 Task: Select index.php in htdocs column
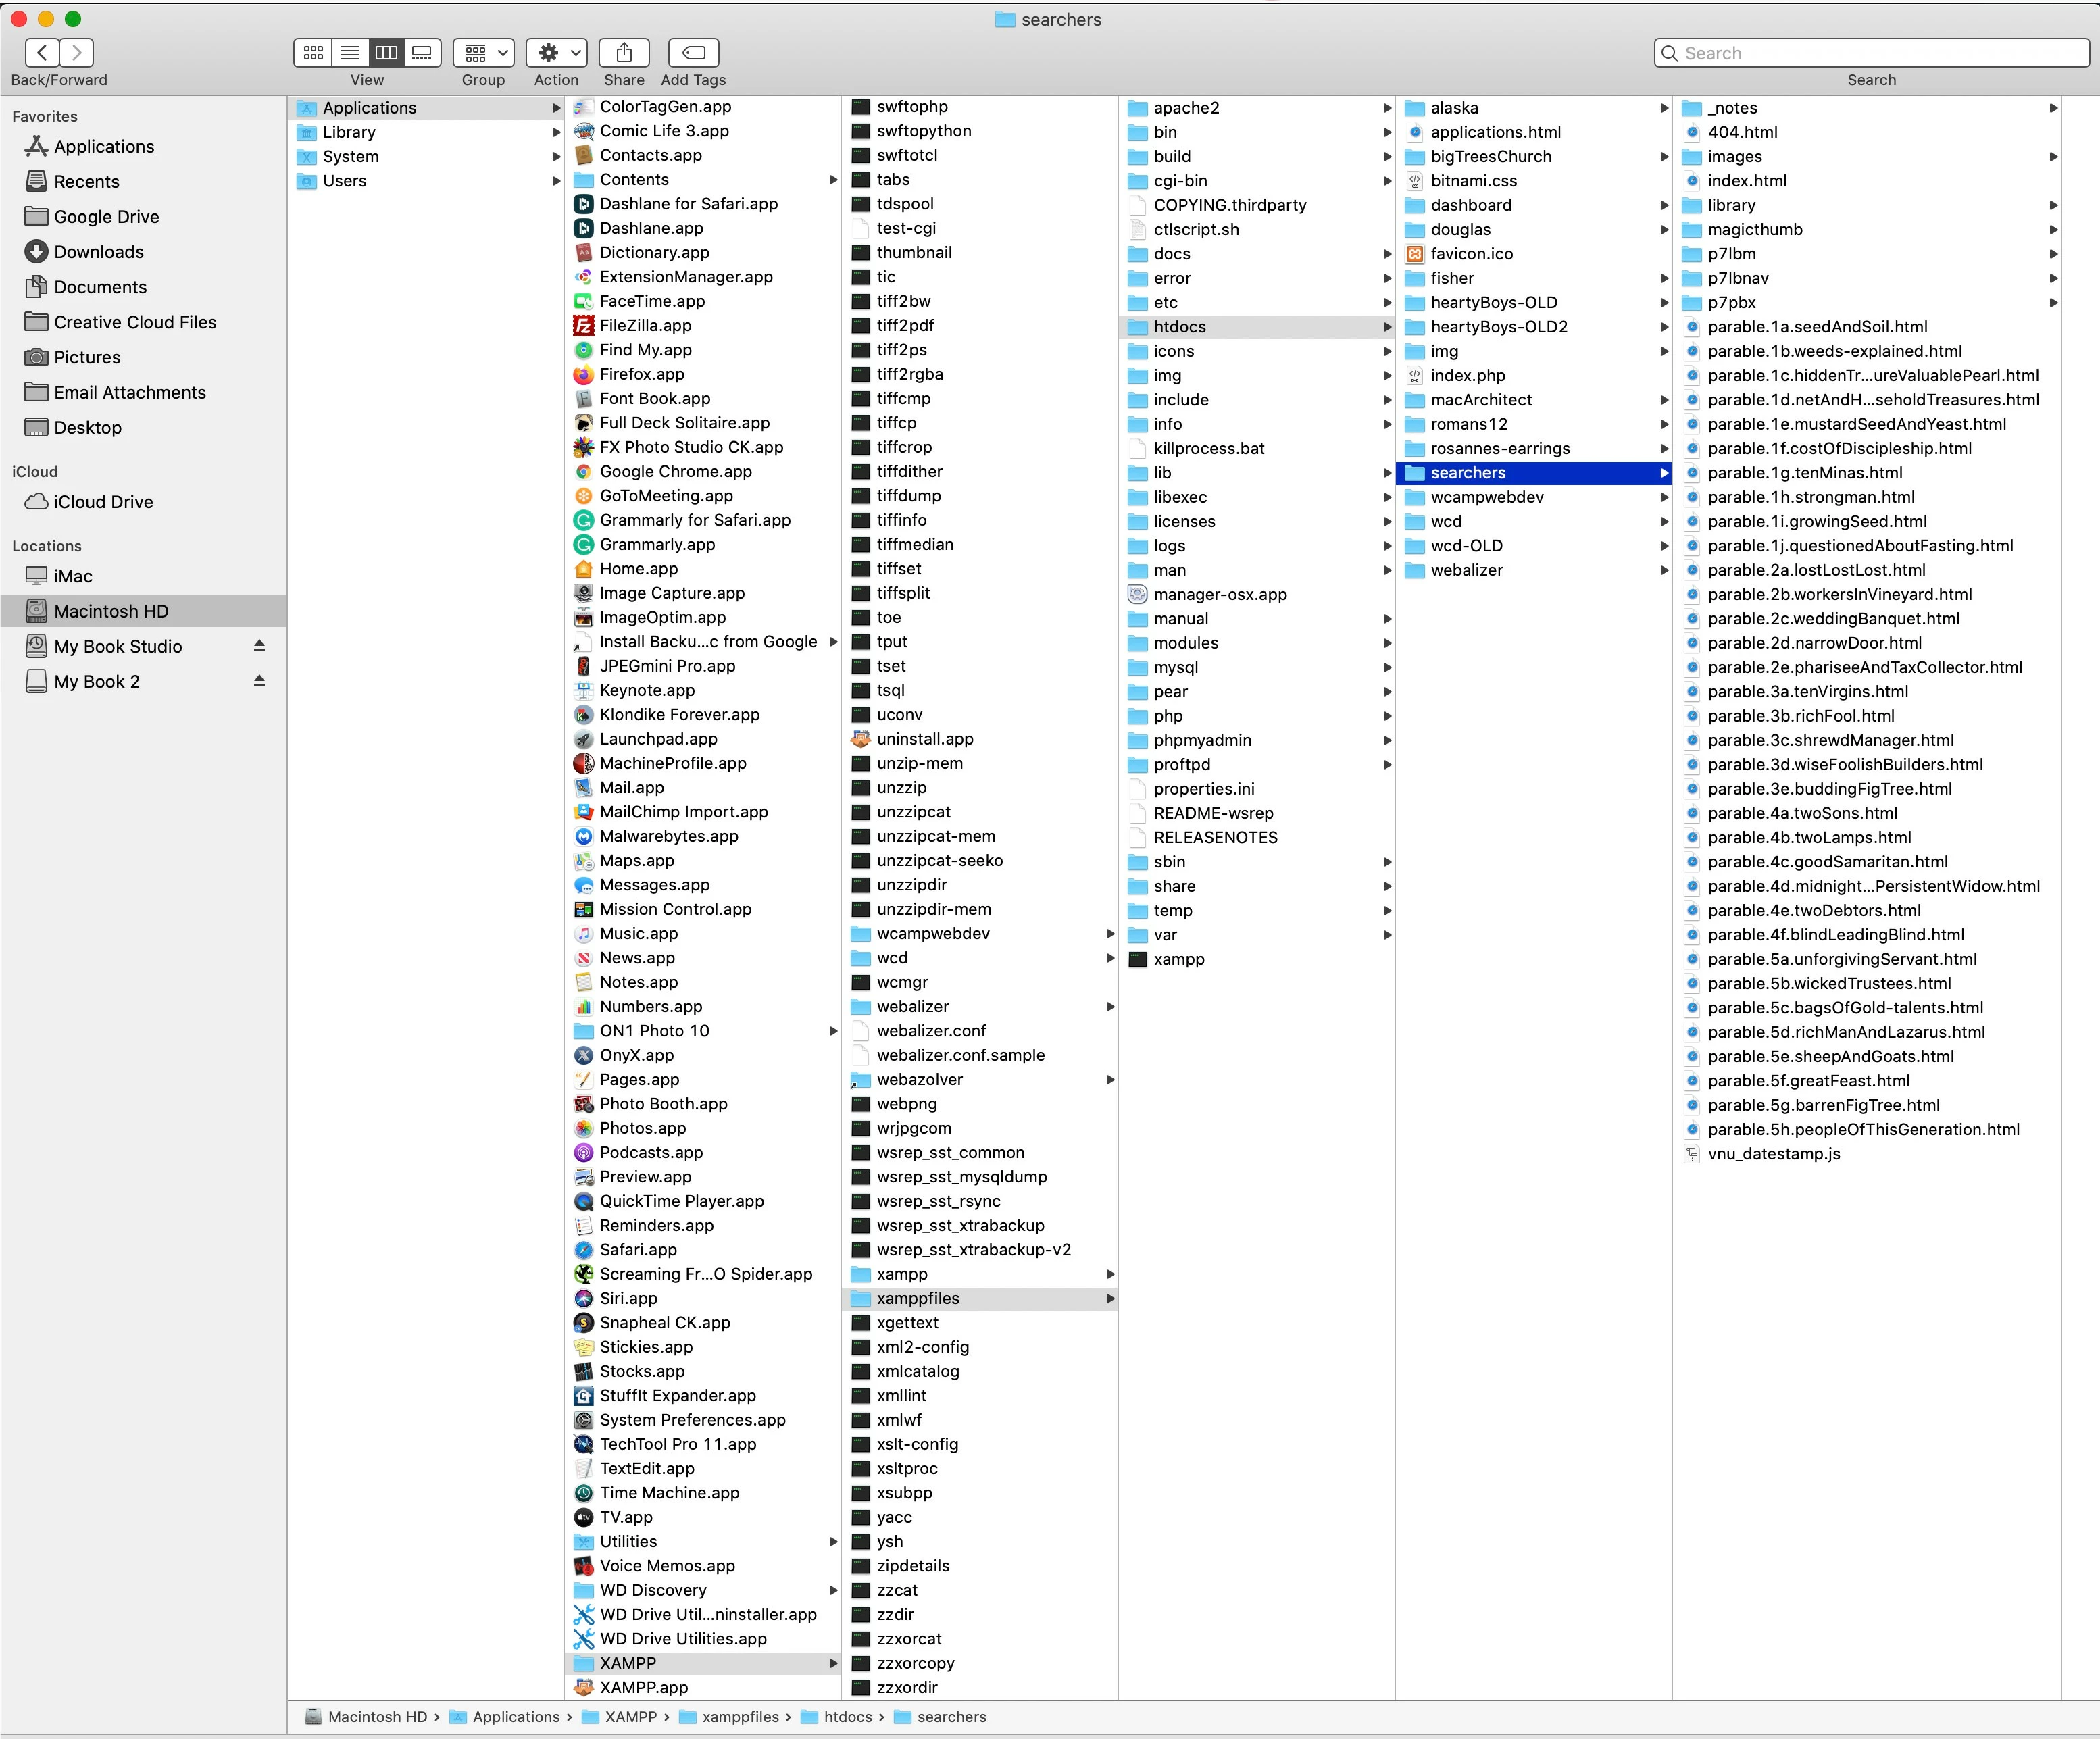point(1467,375)
